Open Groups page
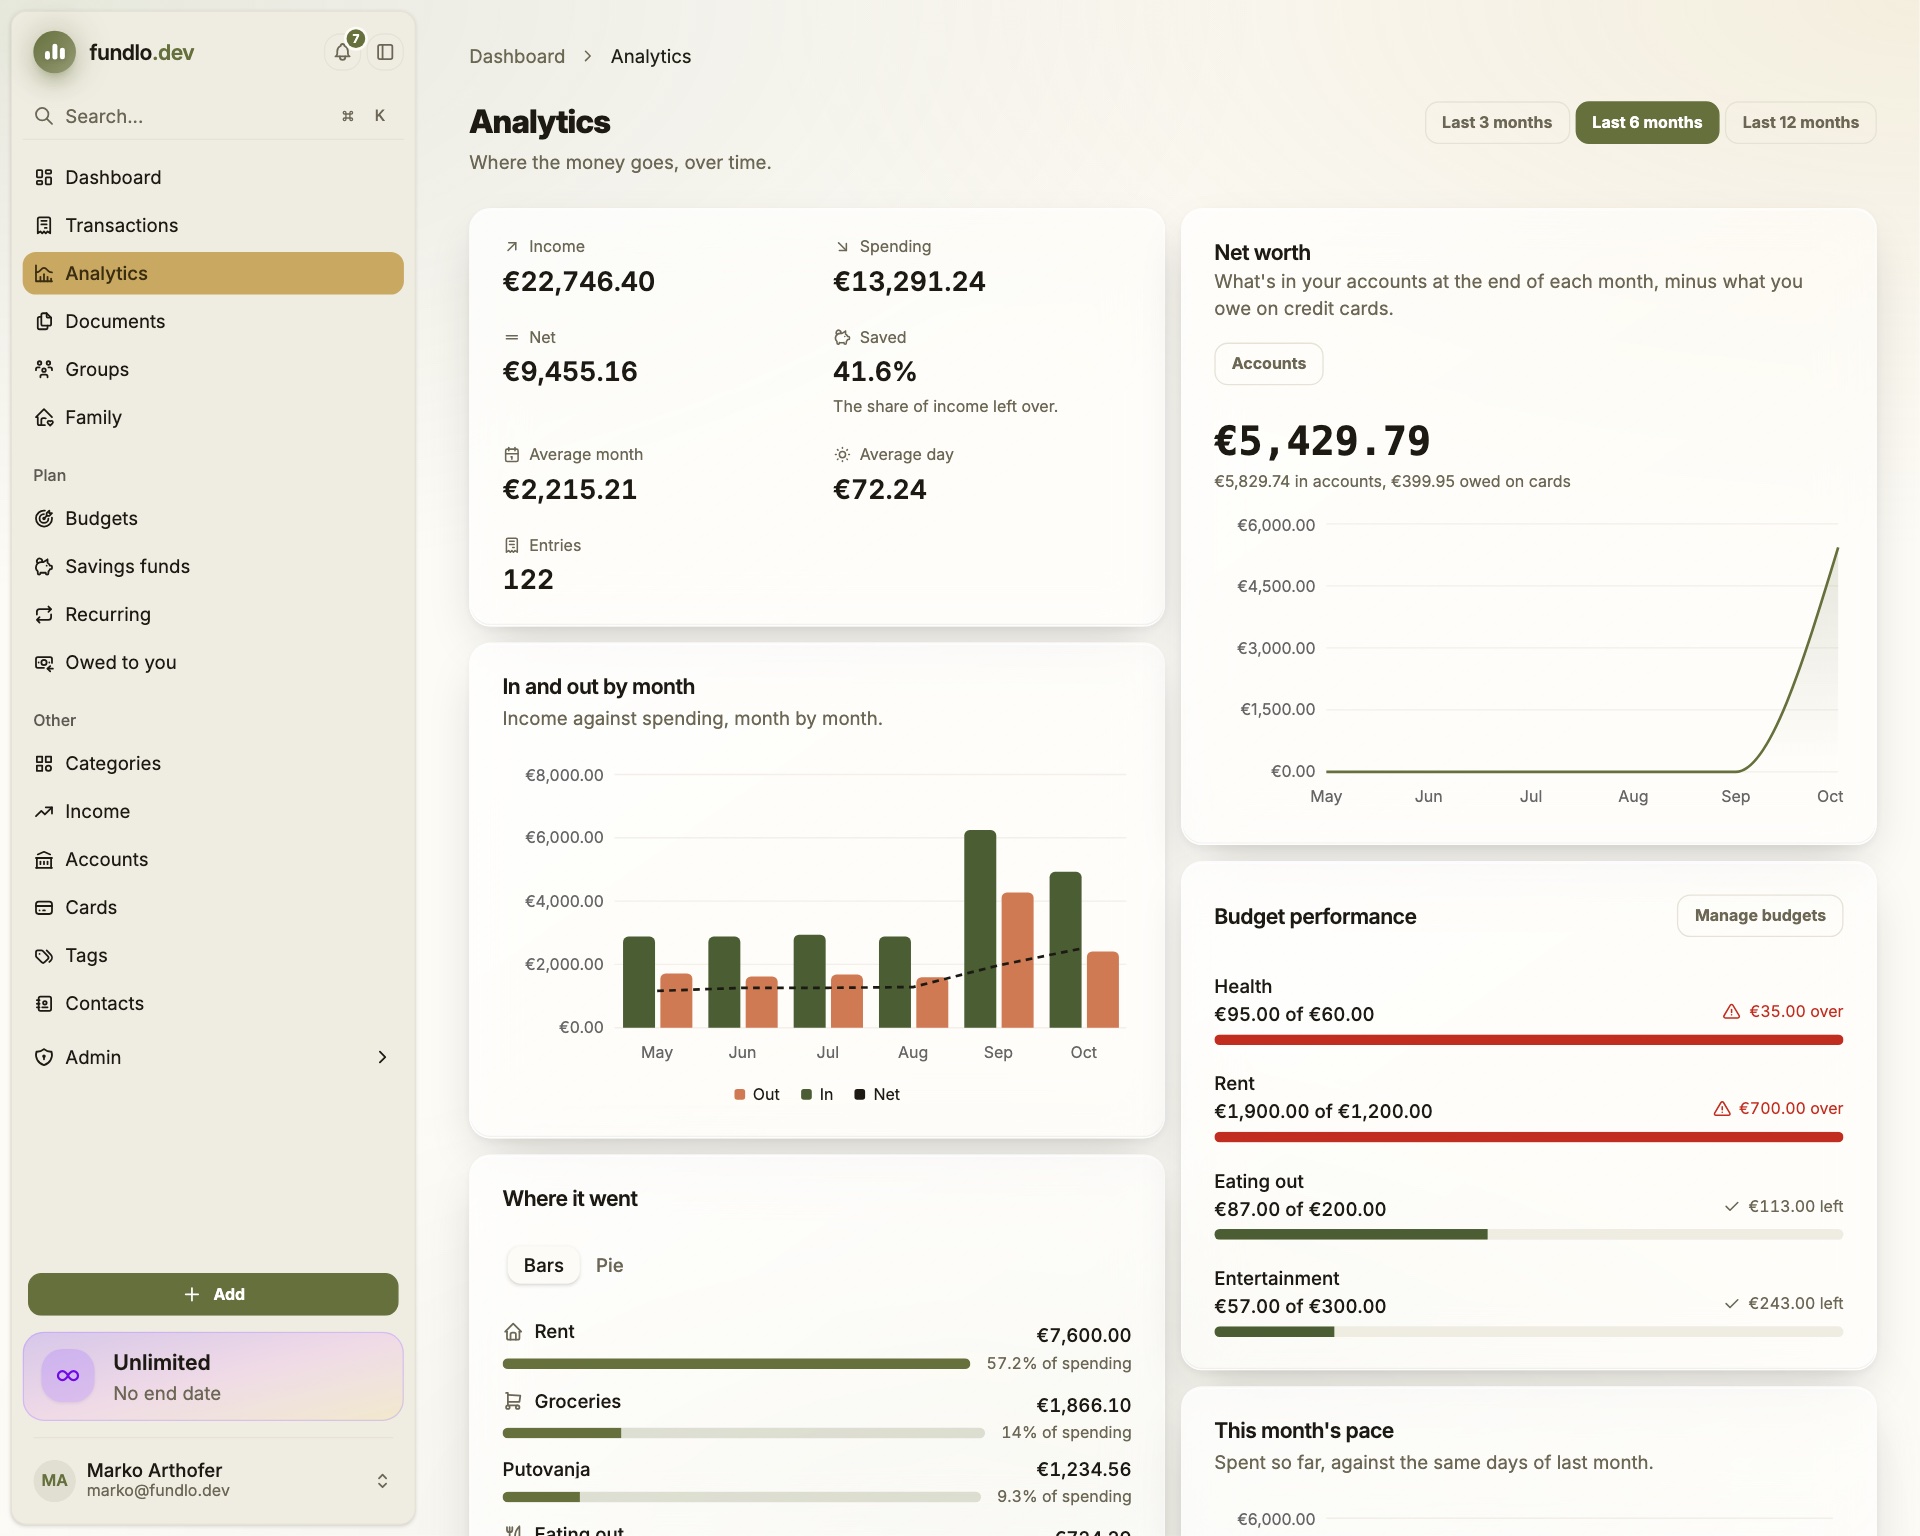Screen dimensions: 1920x1536 click(x=213, y=369)
